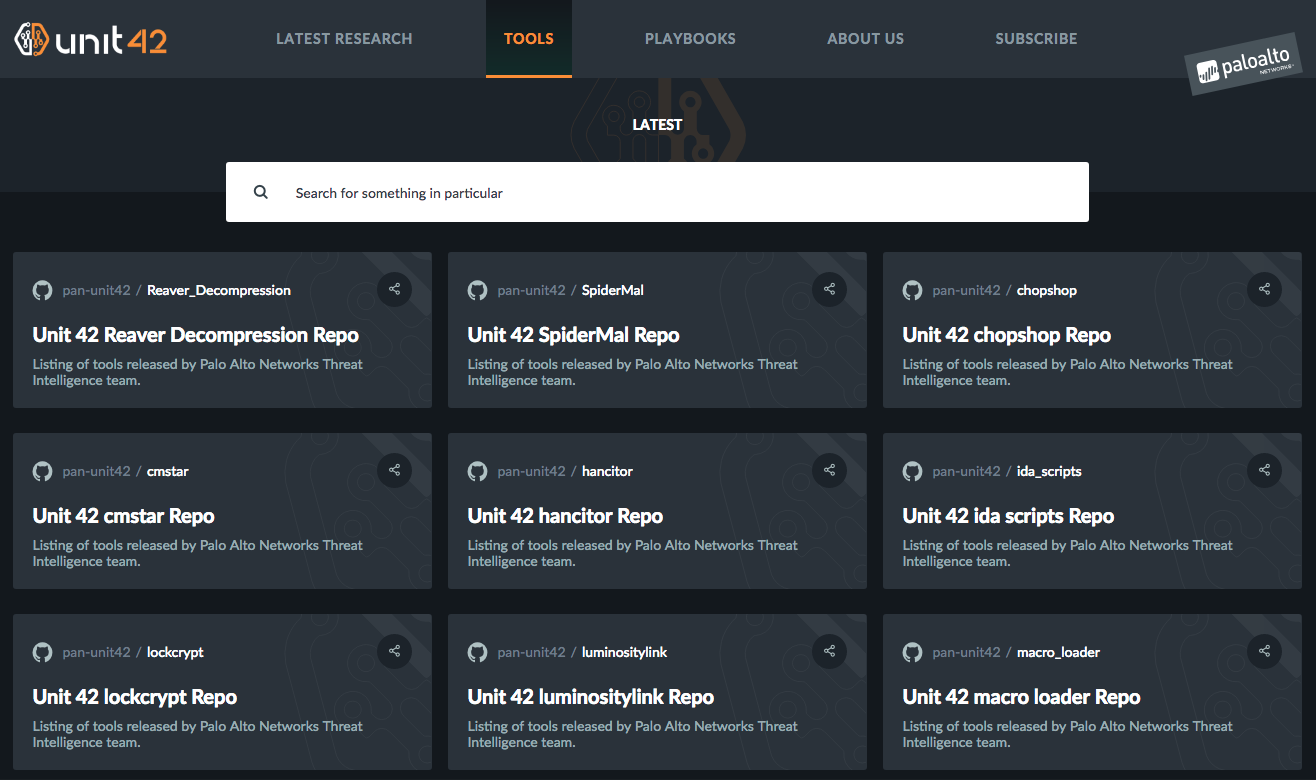Open the Unit 42 hancitor Repo link
Image resolution: width=1316 pixels, height=780 pixels.
pos(565,516)
